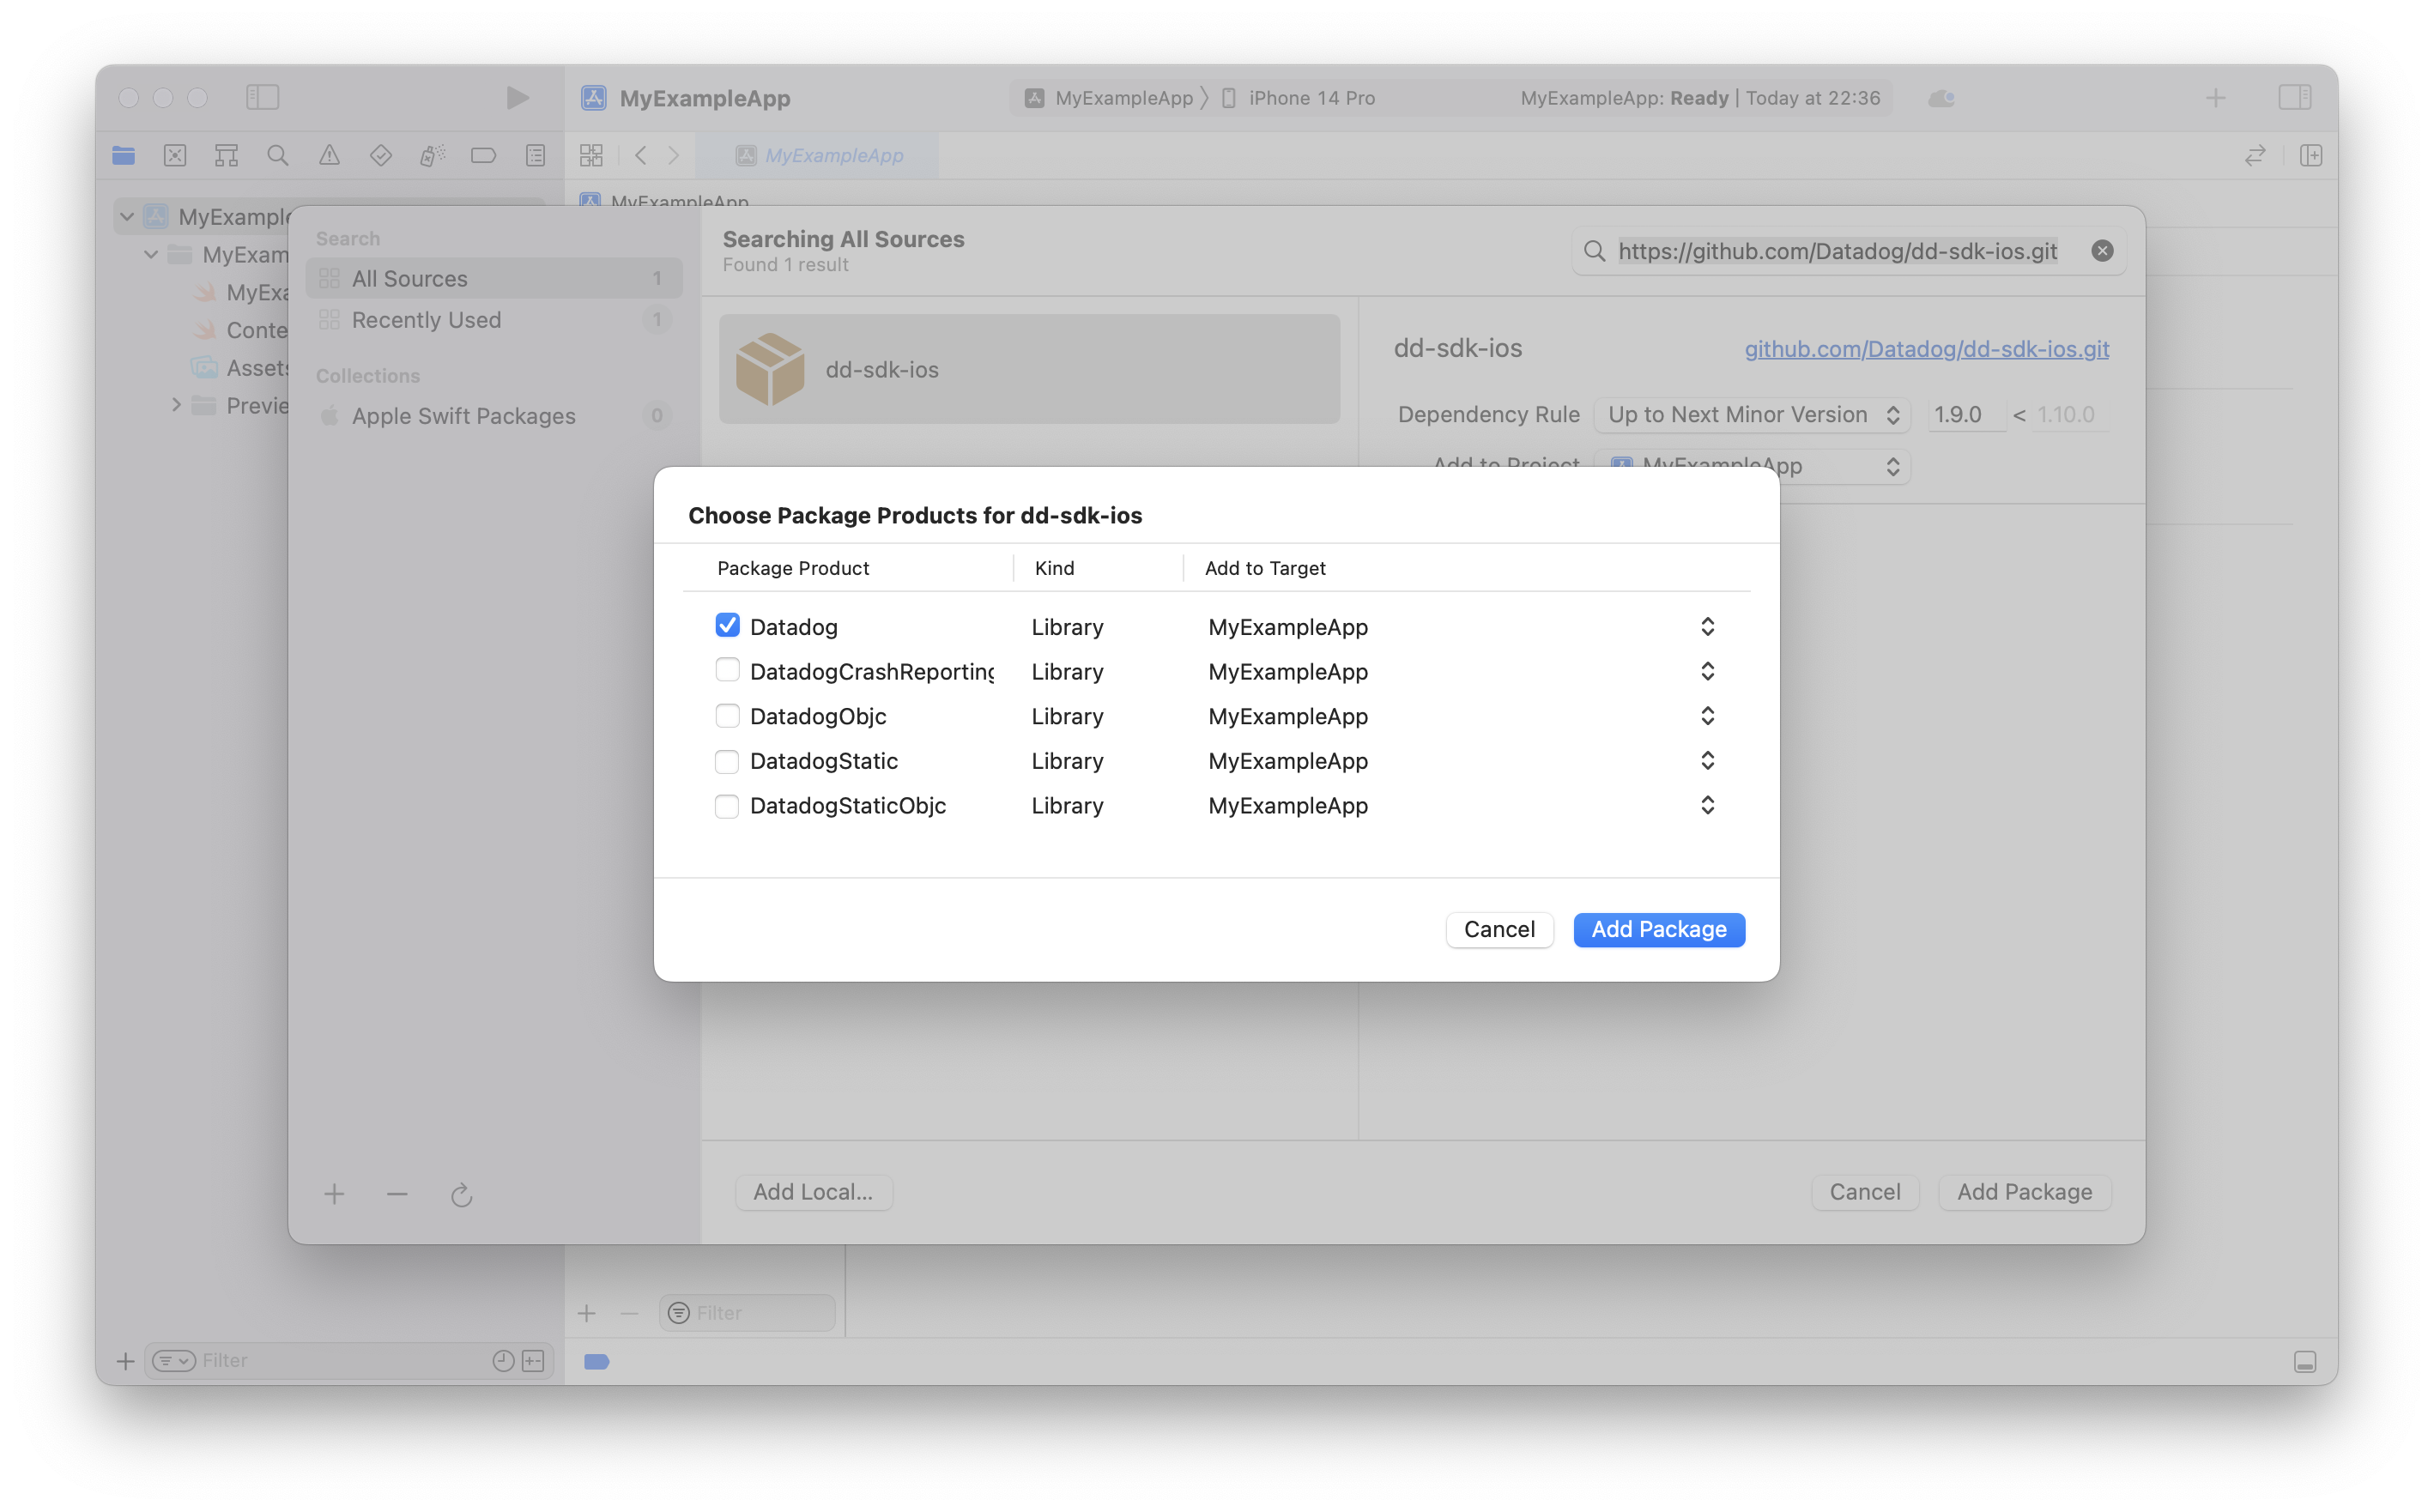Choose the iPhone 14 Pro run destination
The height and width of the screenshot is (1512, 2434).
click(1298, 98)
